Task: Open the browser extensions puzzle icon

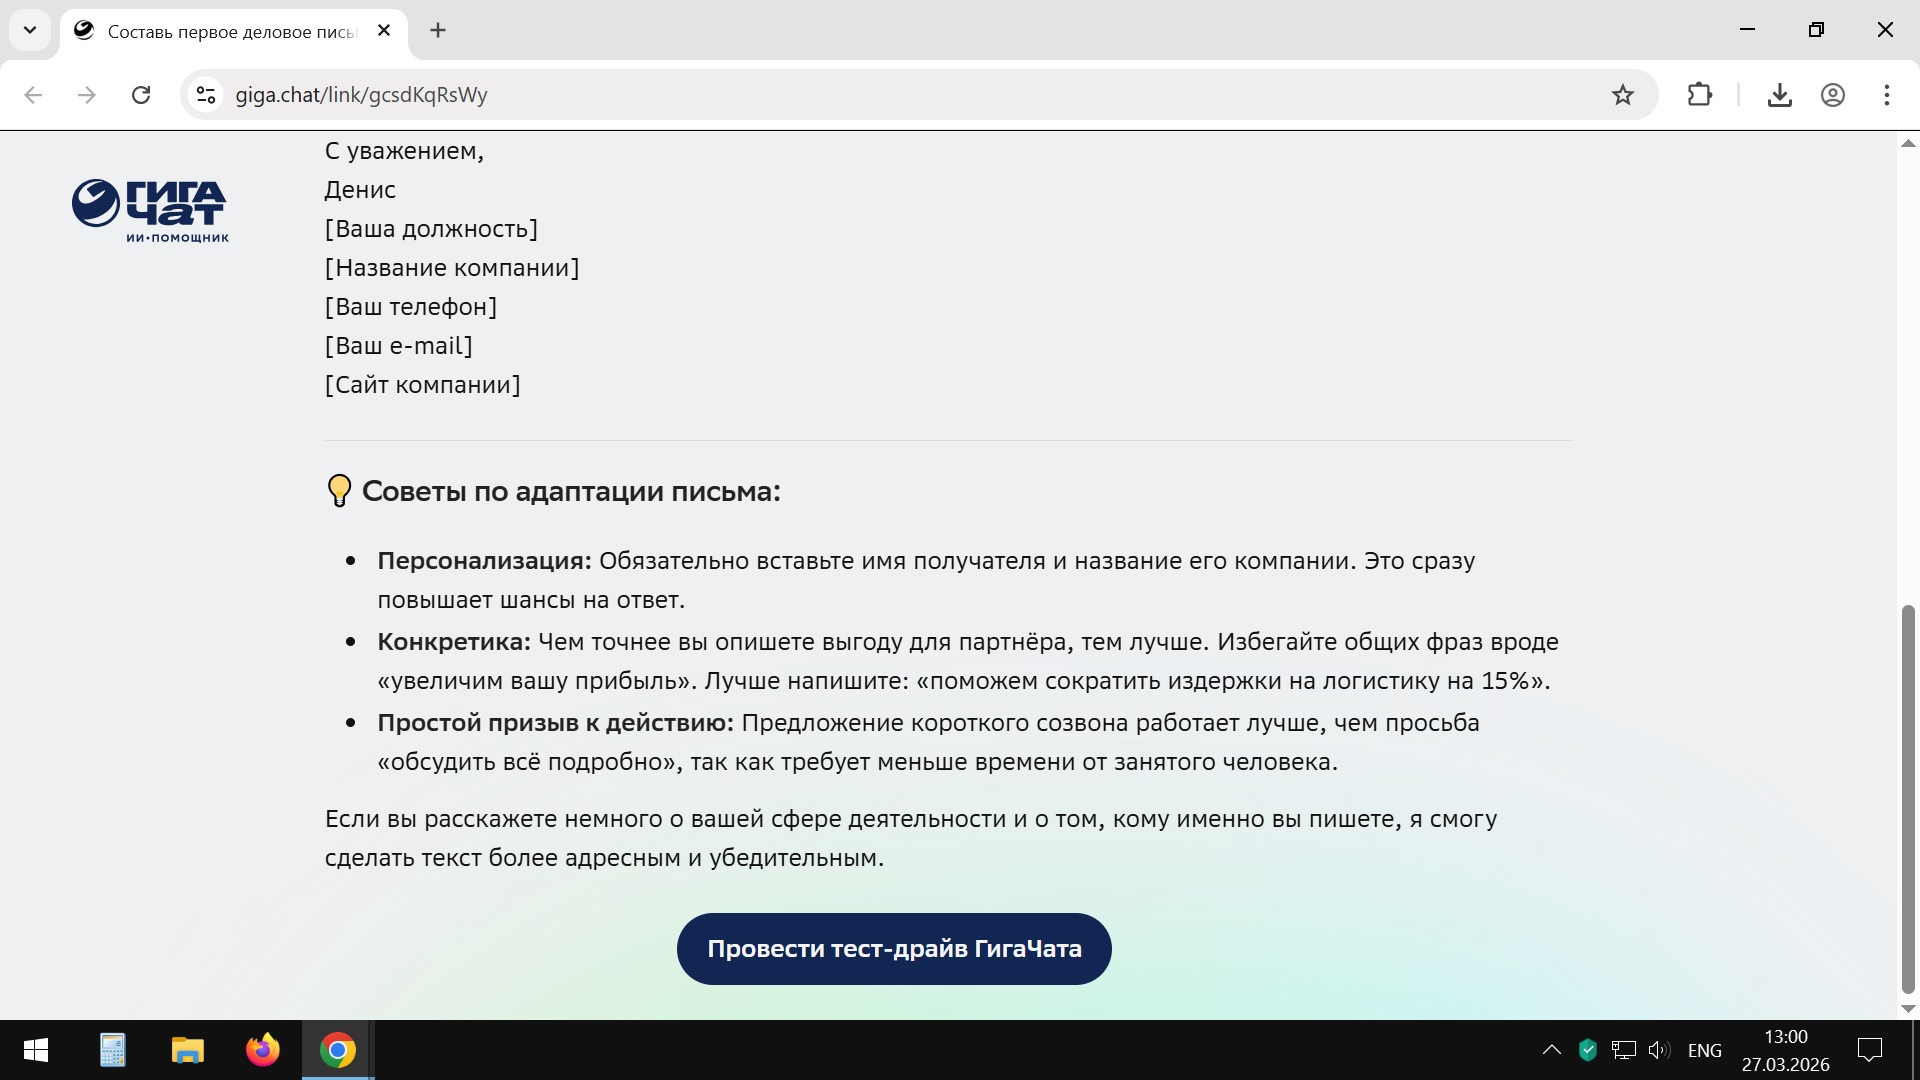Action: [1699, 95]
